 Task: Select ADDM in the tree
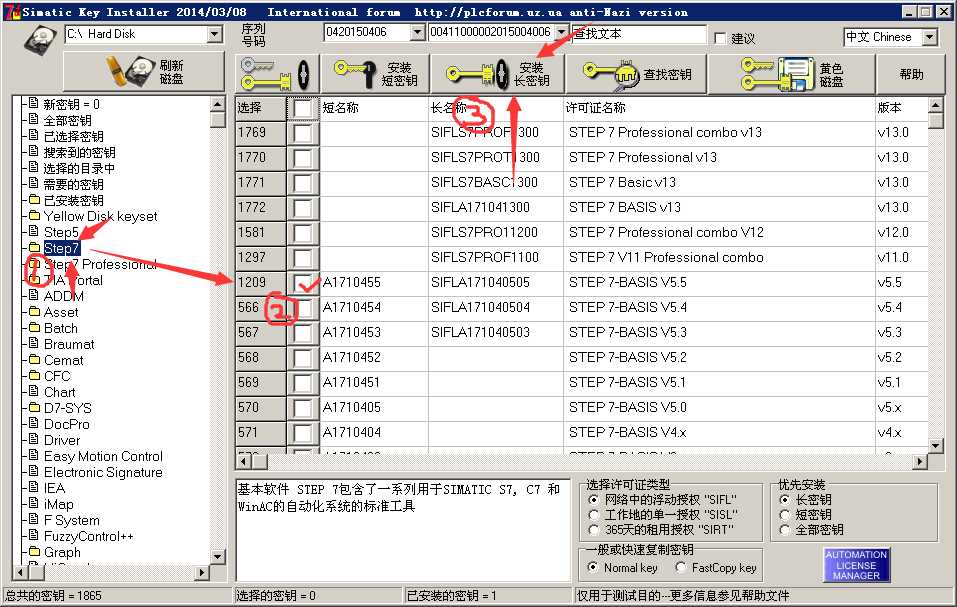pyautogui.click(x=63, y=296)
